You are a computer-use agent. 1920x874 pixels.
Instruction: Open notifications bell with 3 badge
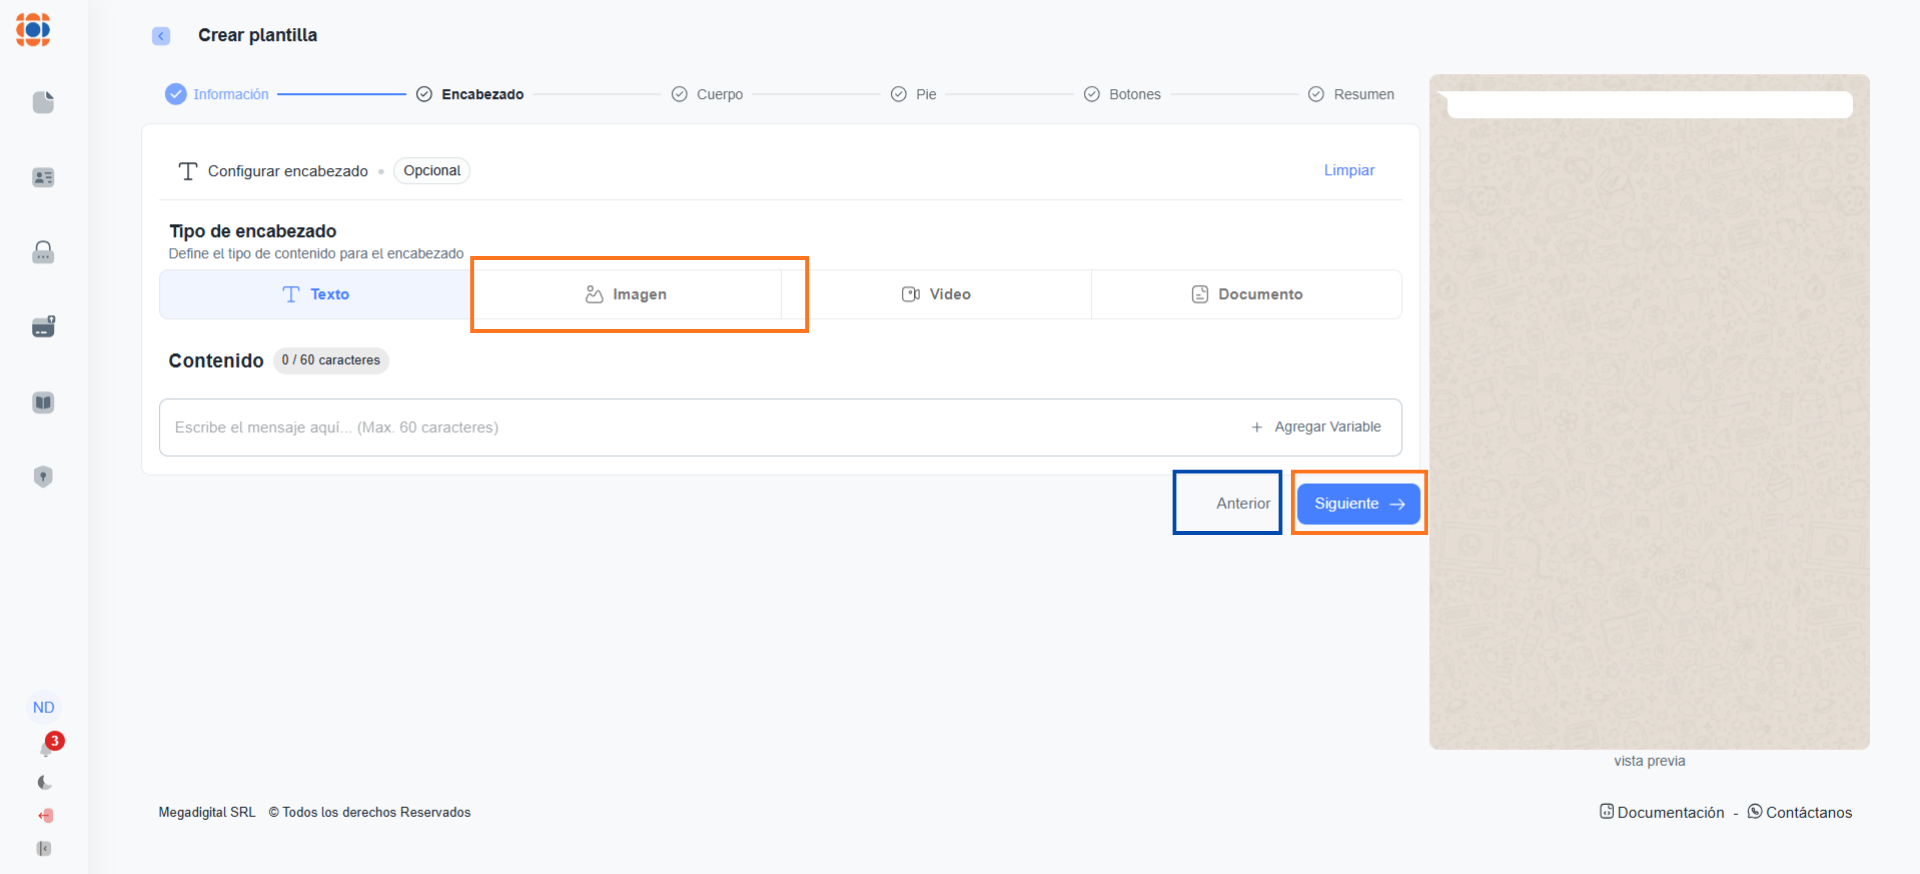[x=47, y=747]
